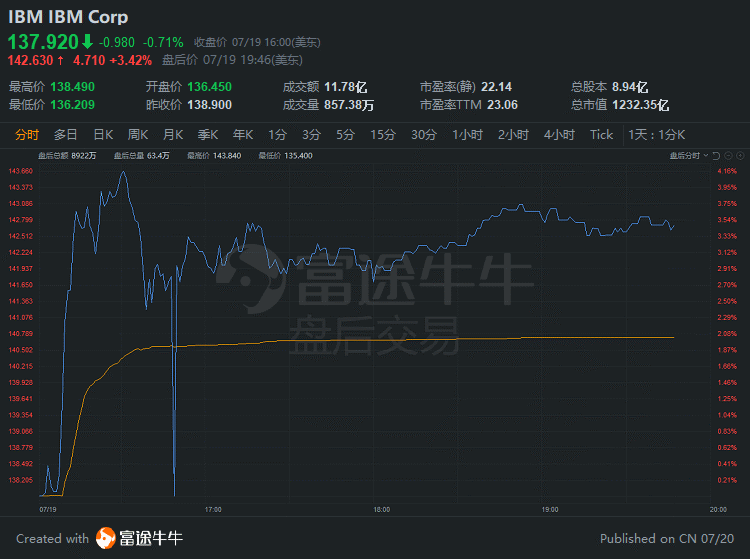
Task: Click the 市盈率(静) value 22.14
Action: tap(496, 87)
